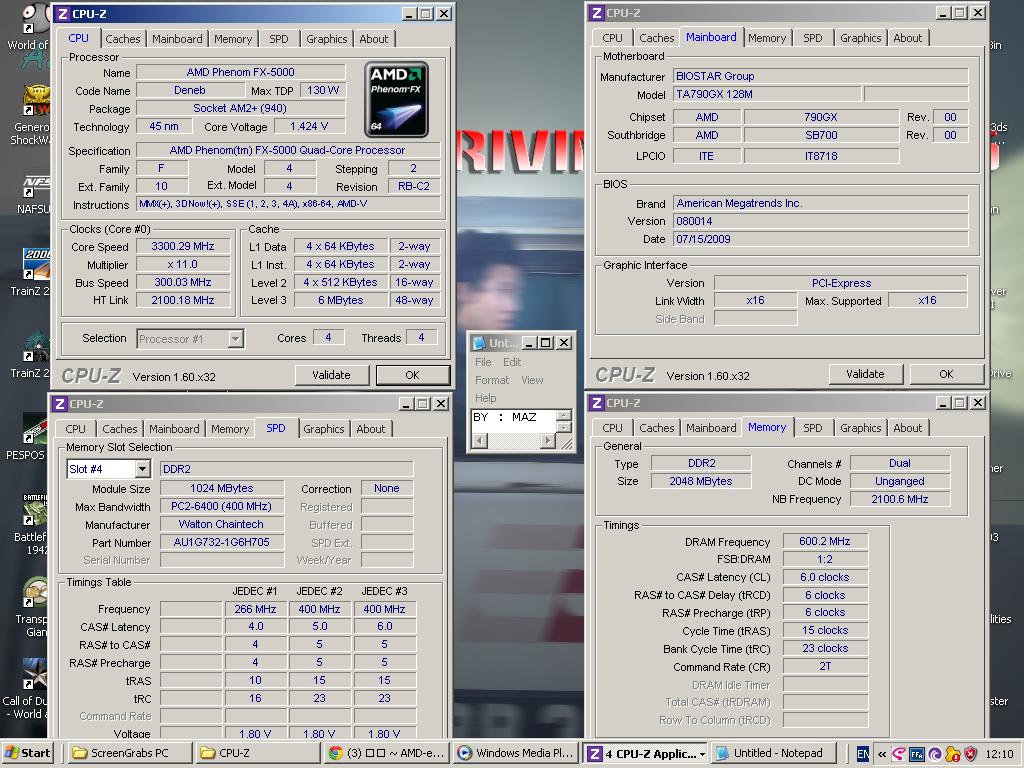Switch to ScreenGrabs PC folder in taskbar
The width and height of the screenshot is (1024, 768).
click(x=128, y=753)
